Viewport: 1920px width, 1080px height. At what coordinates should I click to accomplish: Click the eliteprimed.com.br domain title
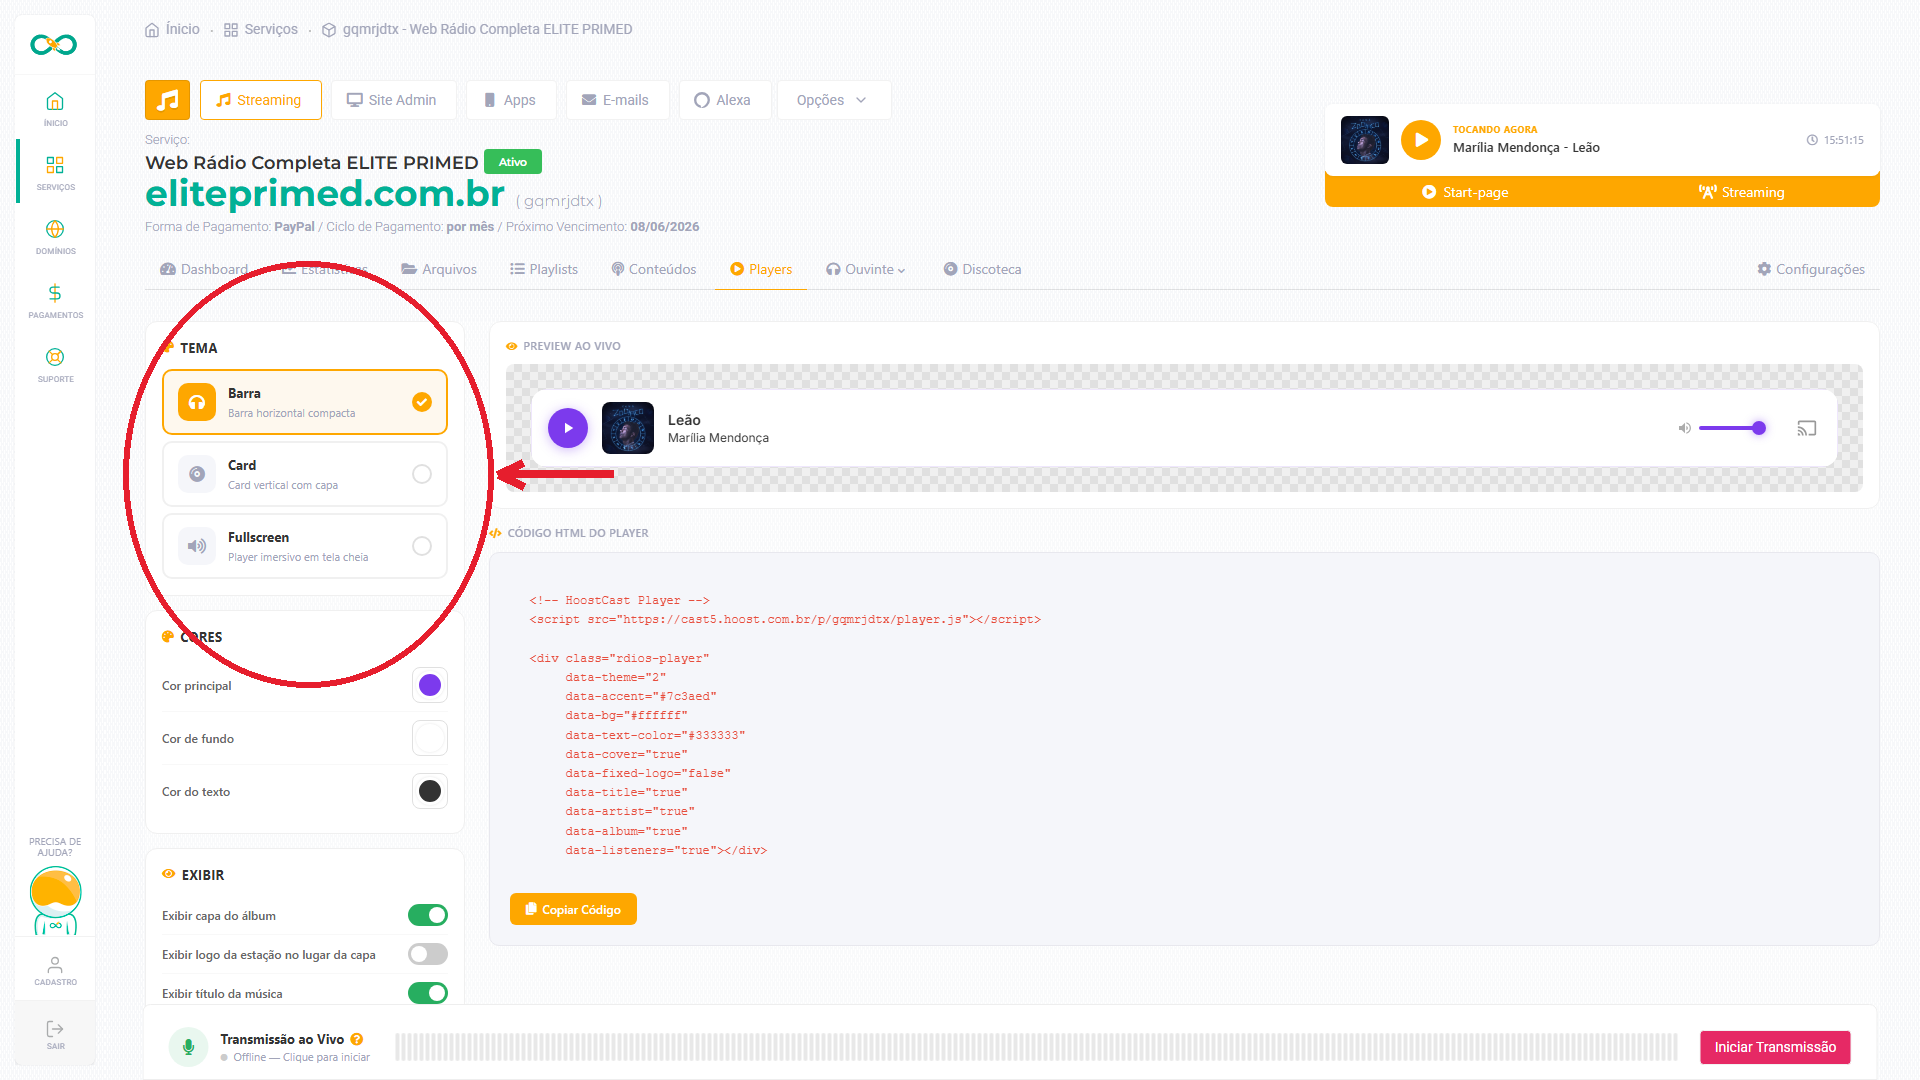coord(325,193)
